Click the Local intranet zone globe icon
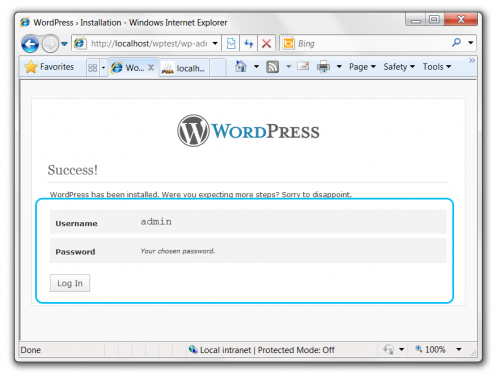The height and width of the screenshot is (378, 500). click(193, 349)
